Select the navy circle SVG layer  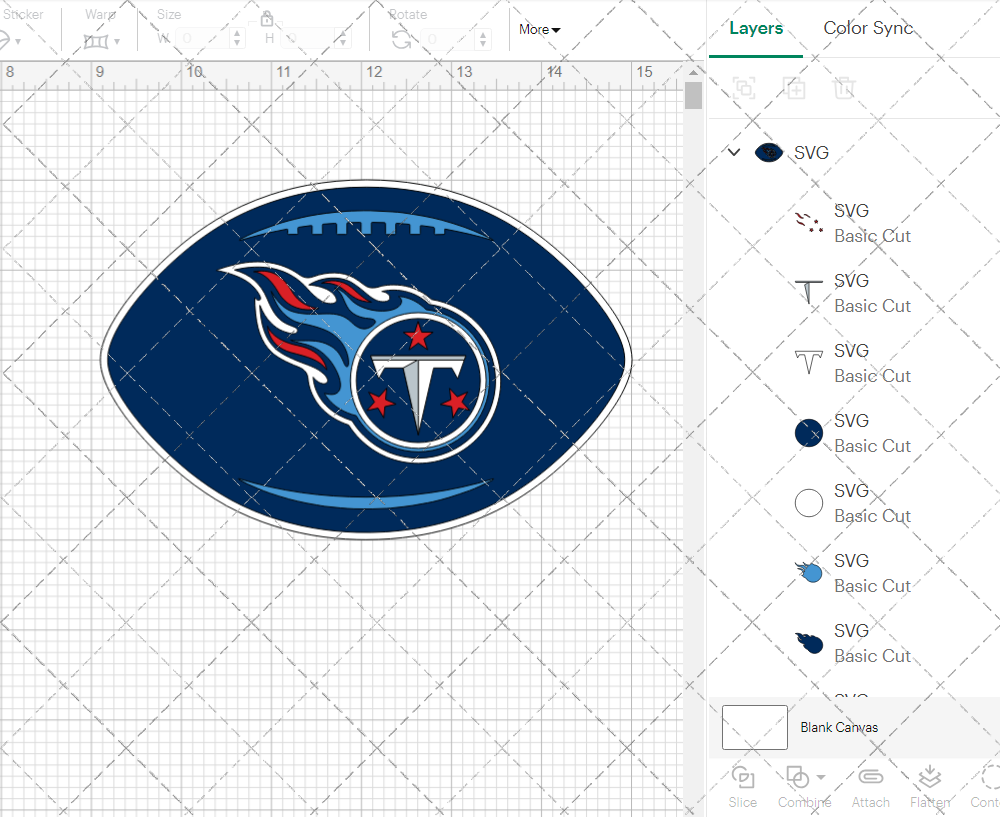pyautogui.click(x=854, y=433)
